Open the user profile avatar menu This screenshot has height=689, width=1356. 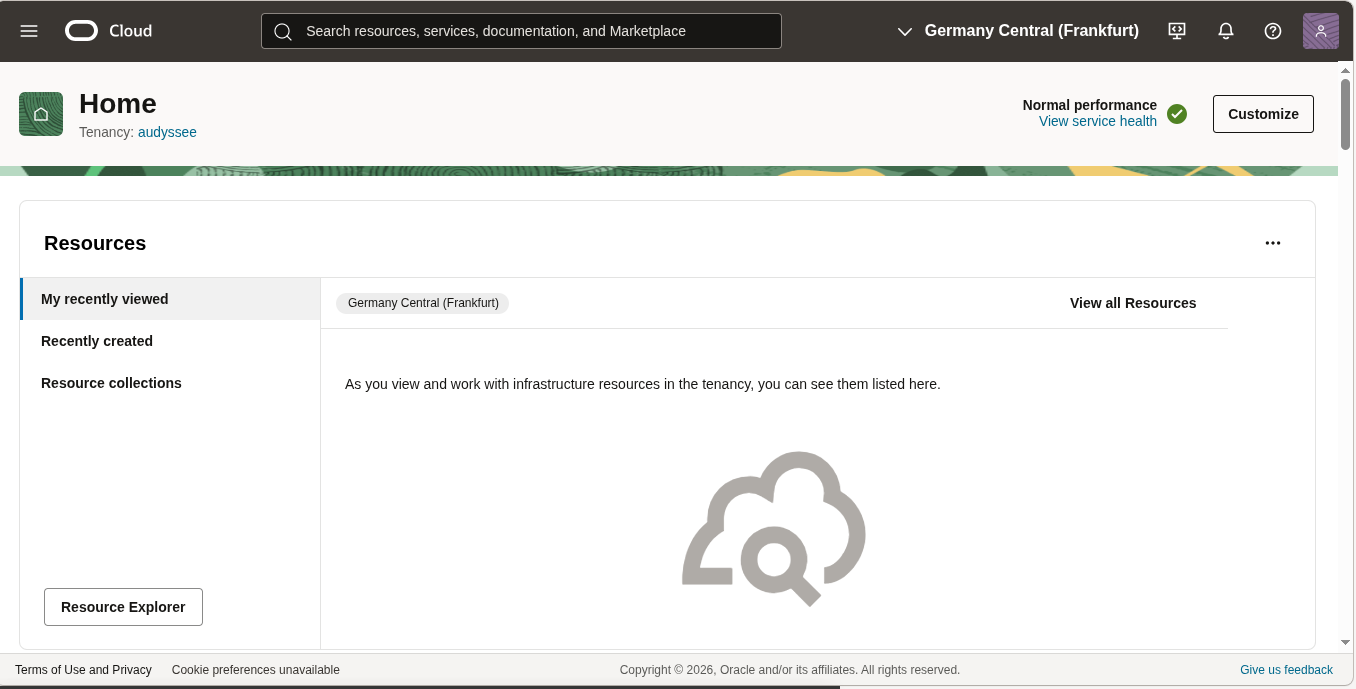[1321, 31]
